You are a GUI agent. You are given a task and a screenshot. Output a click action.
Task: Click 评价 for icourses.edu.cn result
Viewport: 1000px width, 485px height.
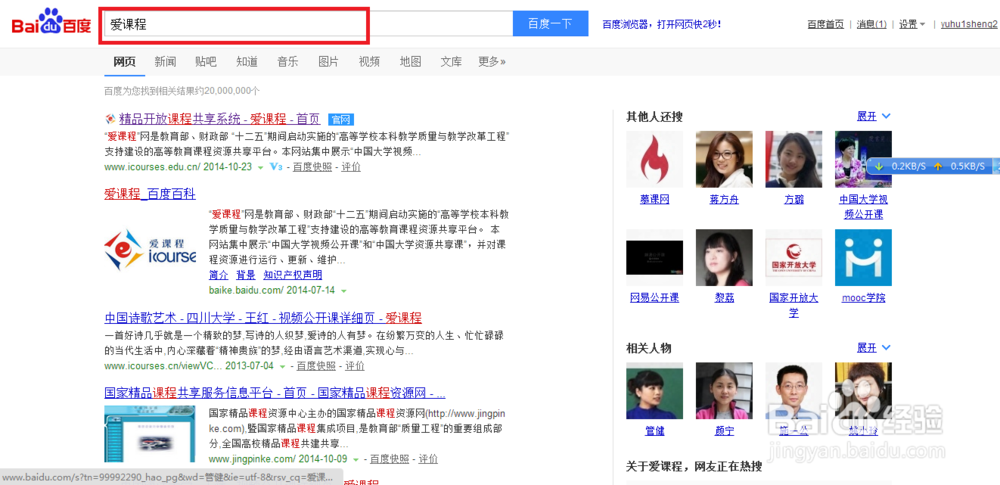[x=351, y=167]
